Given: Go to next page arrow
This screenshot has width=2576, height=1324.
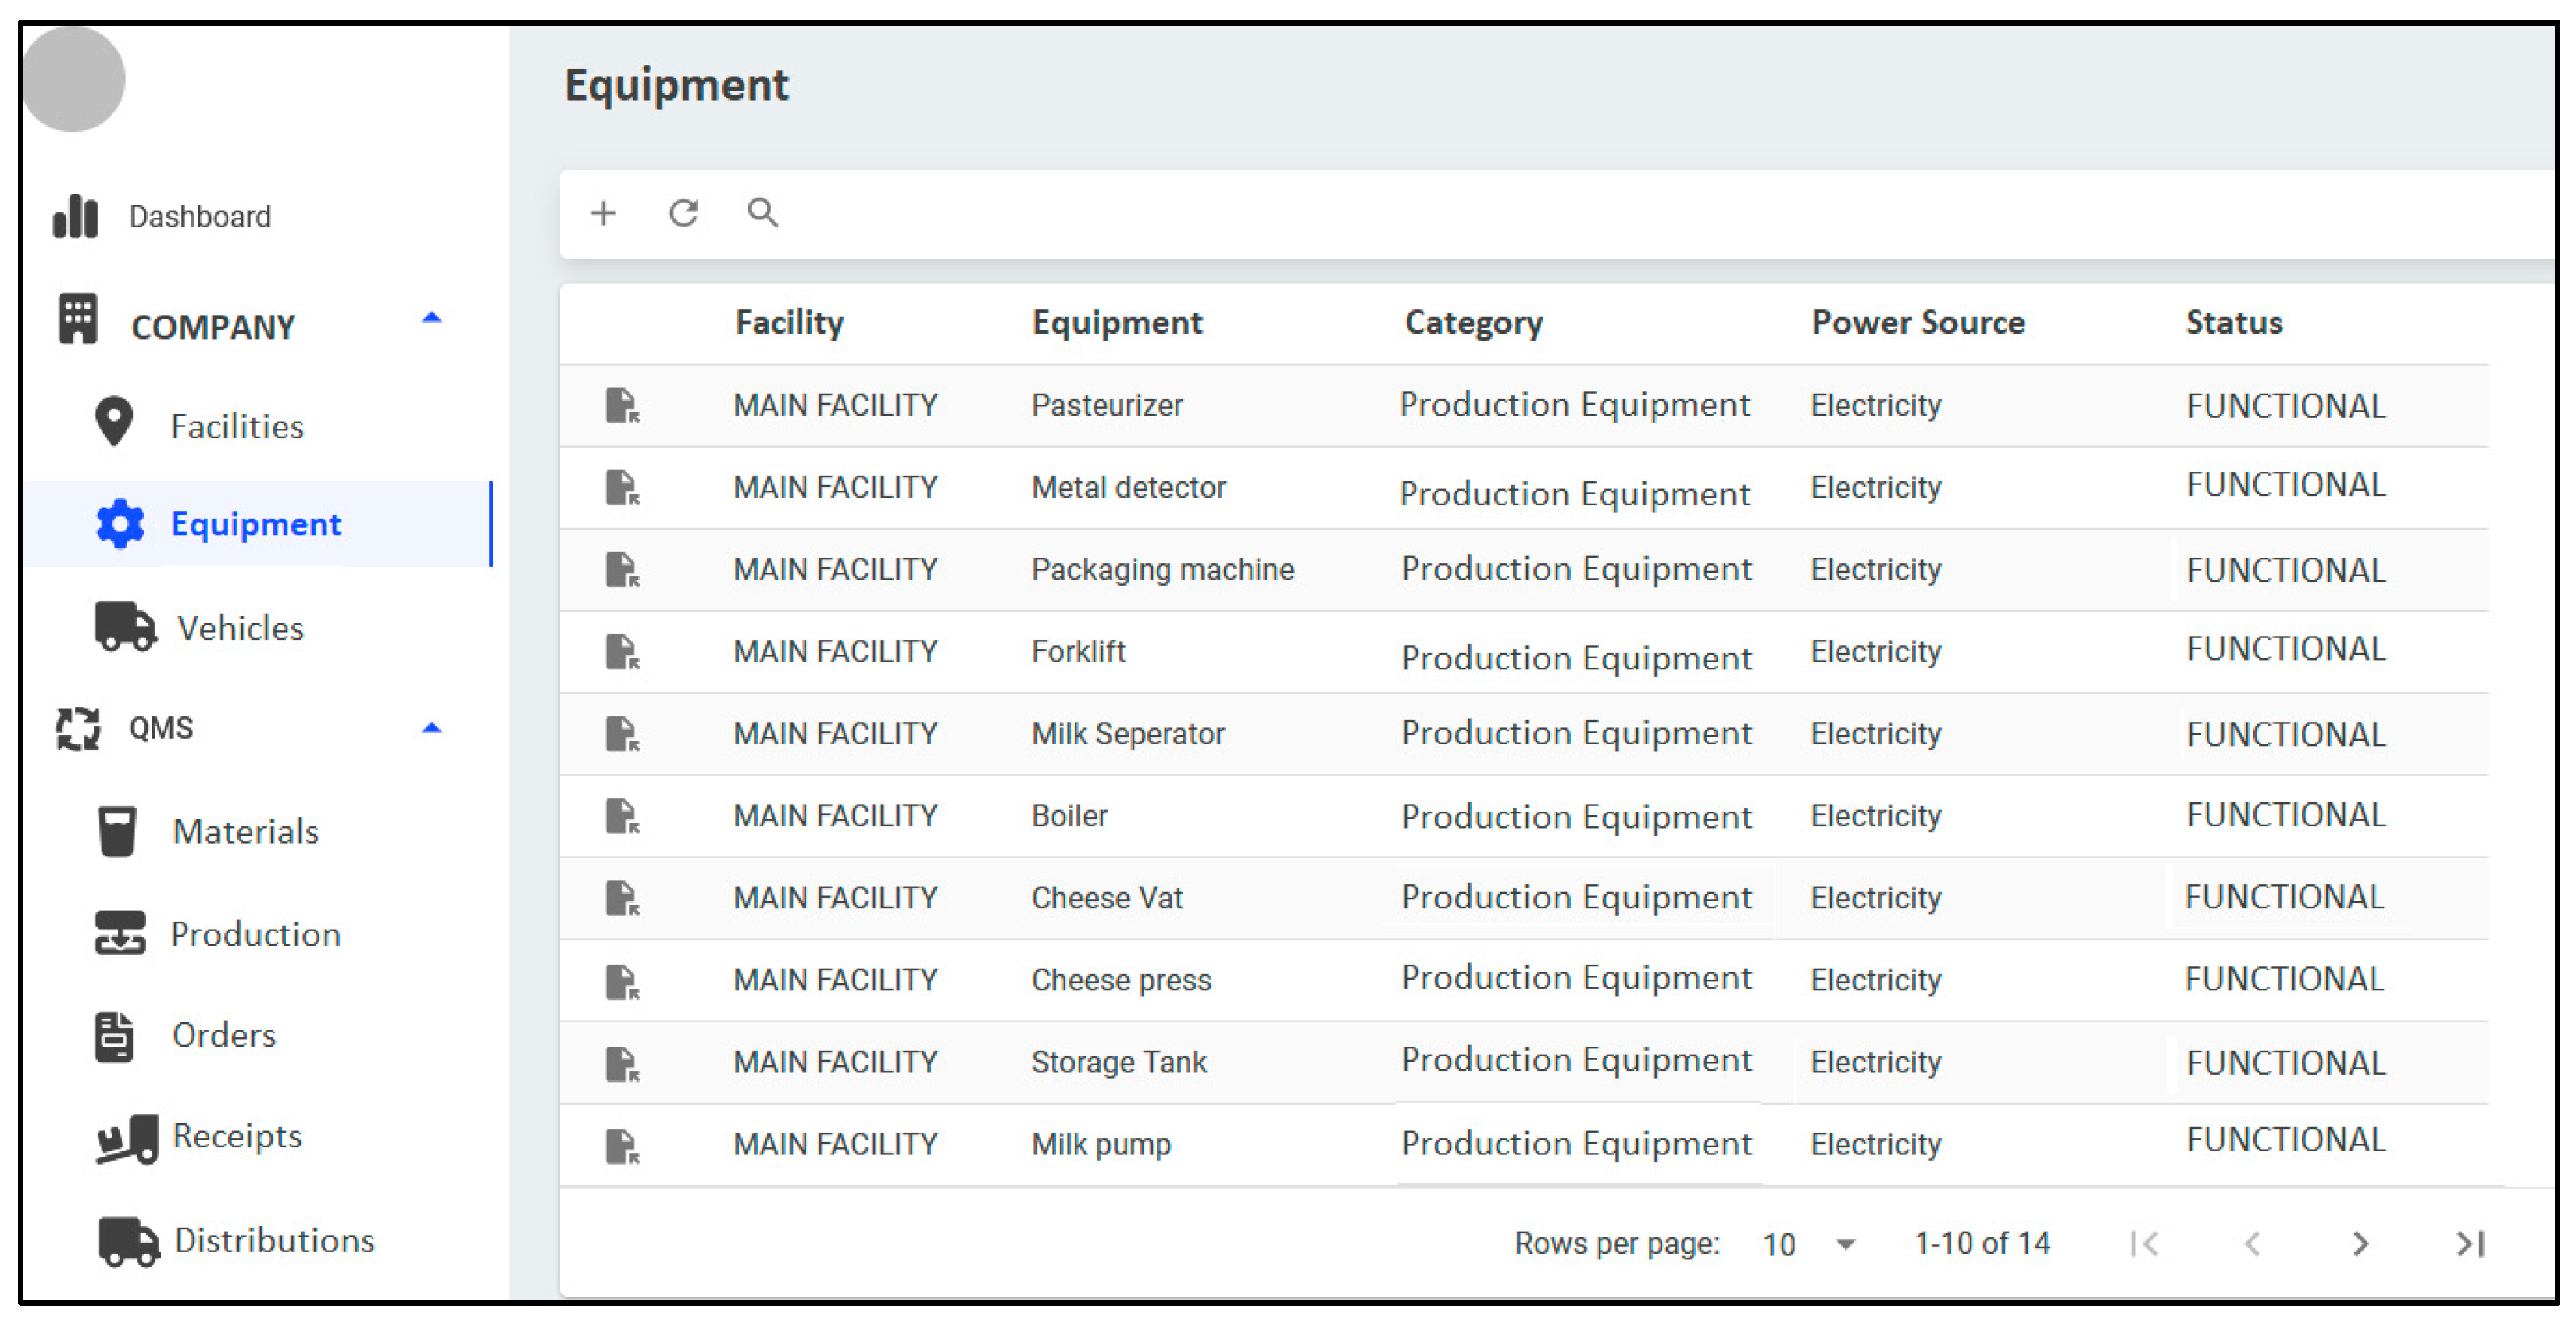Looking at the screenshot, I should pos(2360,1243).
